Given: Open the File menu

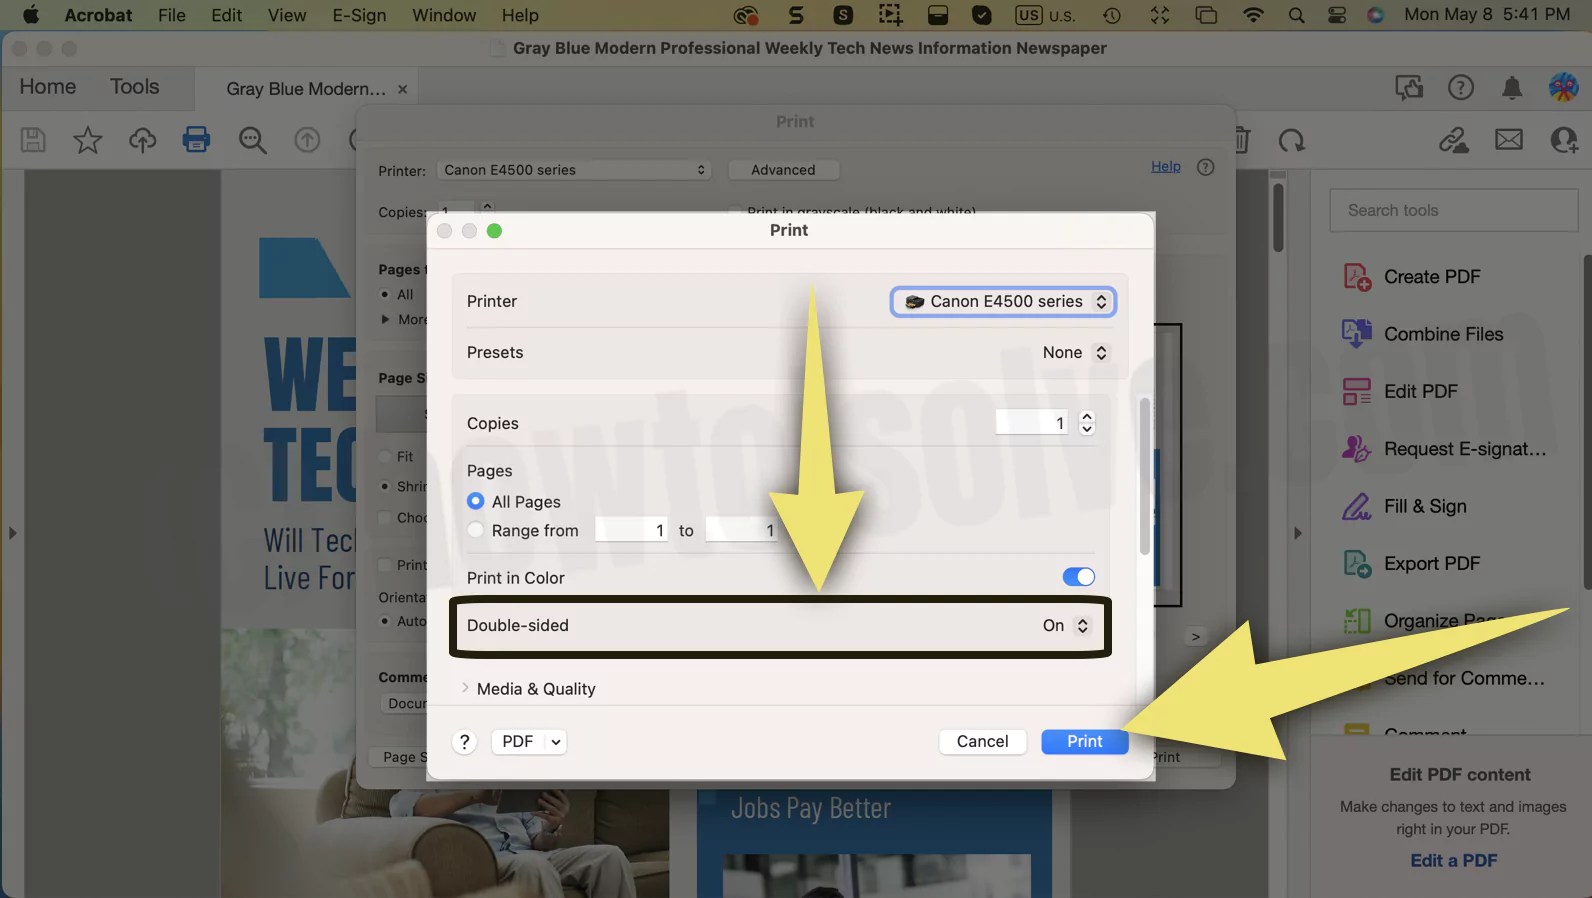Looking at the screenshot, I should (x=172, y=15).
